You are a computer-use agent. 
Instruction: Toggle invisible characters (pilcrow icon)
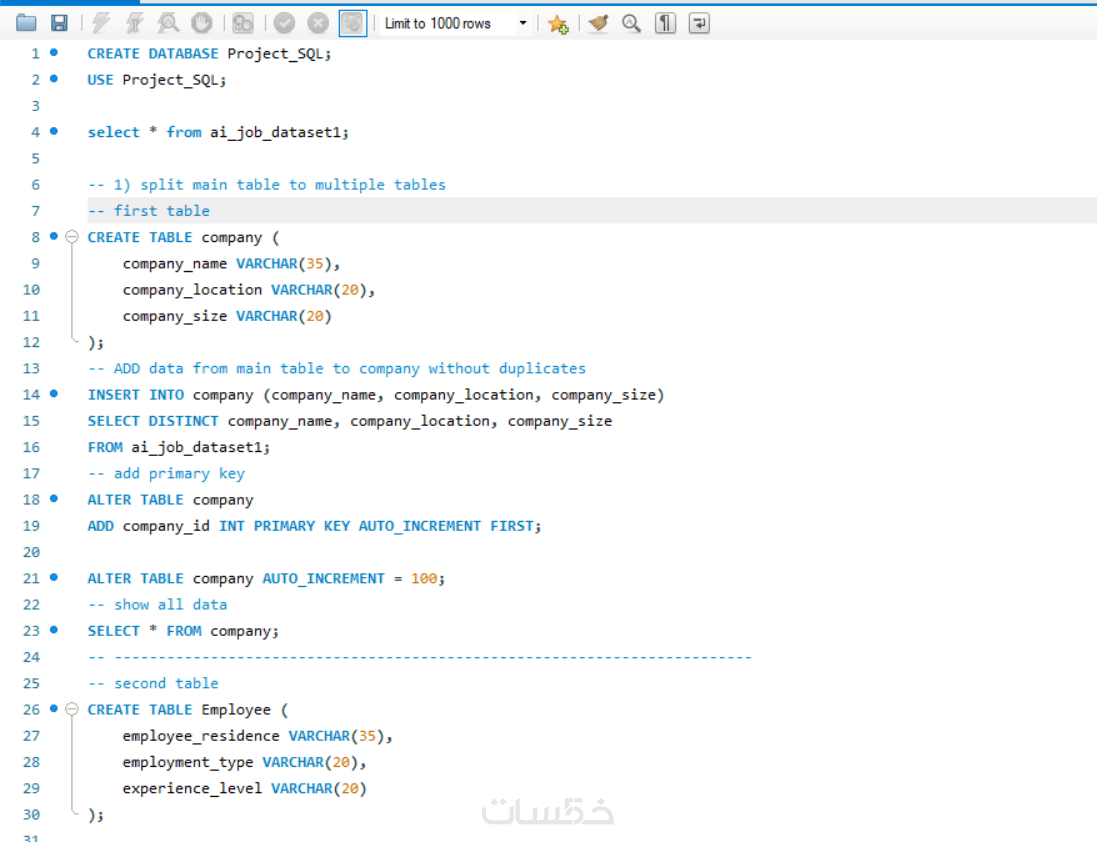coord(665,23)
